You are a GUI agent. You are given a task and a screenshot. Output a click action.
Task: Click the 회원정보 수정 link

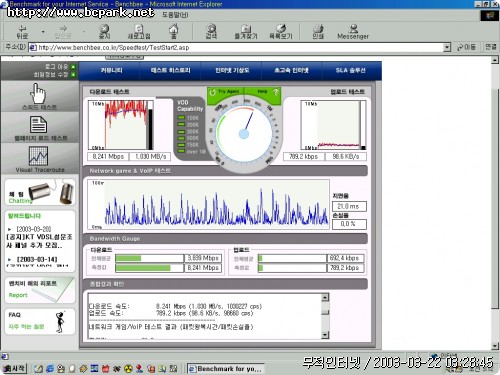(x=54, y=74)
